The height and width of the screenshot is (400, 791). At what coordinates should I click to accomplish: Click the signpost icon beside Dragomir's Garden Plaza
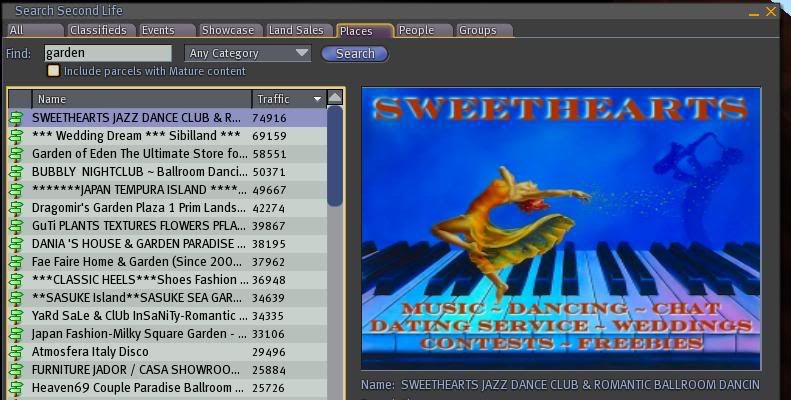click(16, 208)
